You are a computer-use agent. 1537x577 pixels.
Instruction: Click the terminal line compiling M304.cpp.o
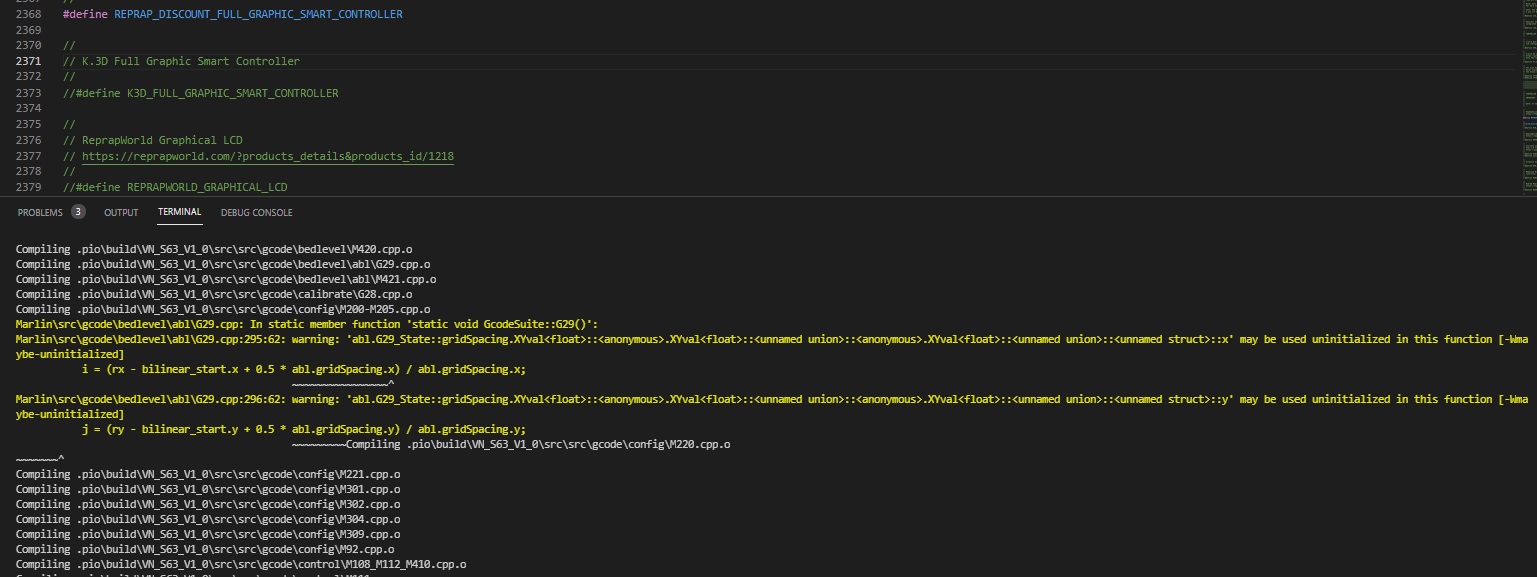click(x=208, y=519)
